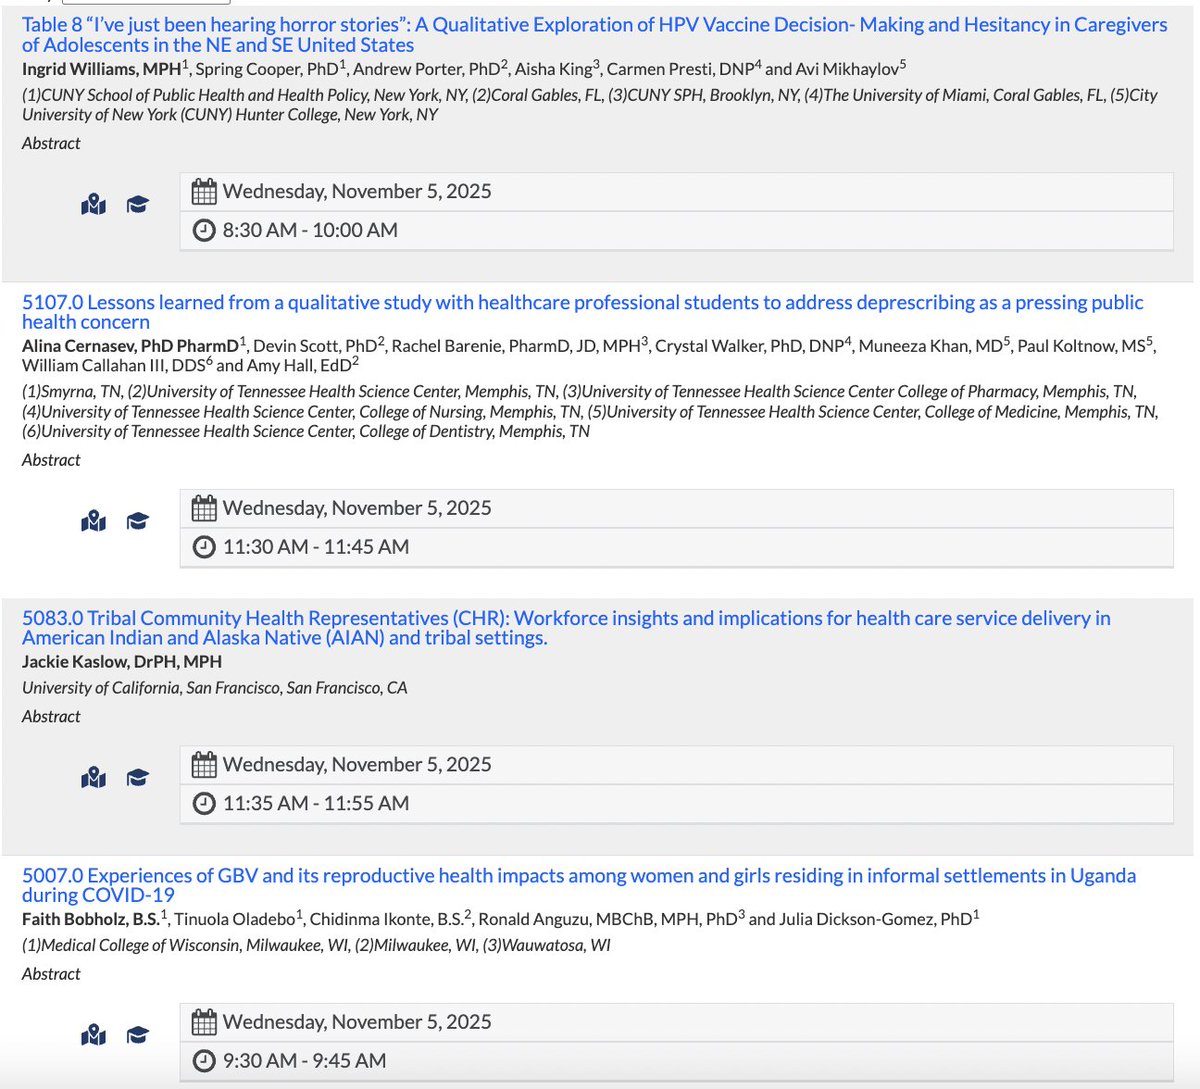Click Abstract under Faith Bobholz entry
Image resolution: width=1200 pixels, height=1089 pixels.
(x=51, y=973)
